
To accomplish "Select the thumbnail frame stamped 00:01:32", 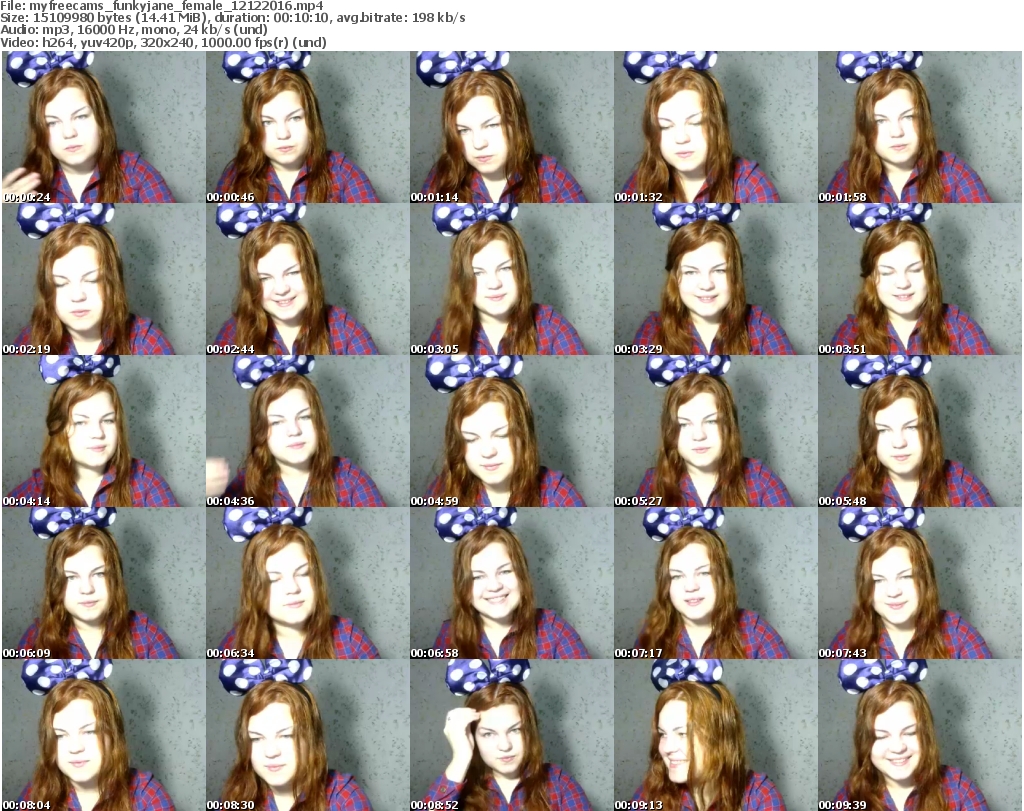I will point(715,127).
